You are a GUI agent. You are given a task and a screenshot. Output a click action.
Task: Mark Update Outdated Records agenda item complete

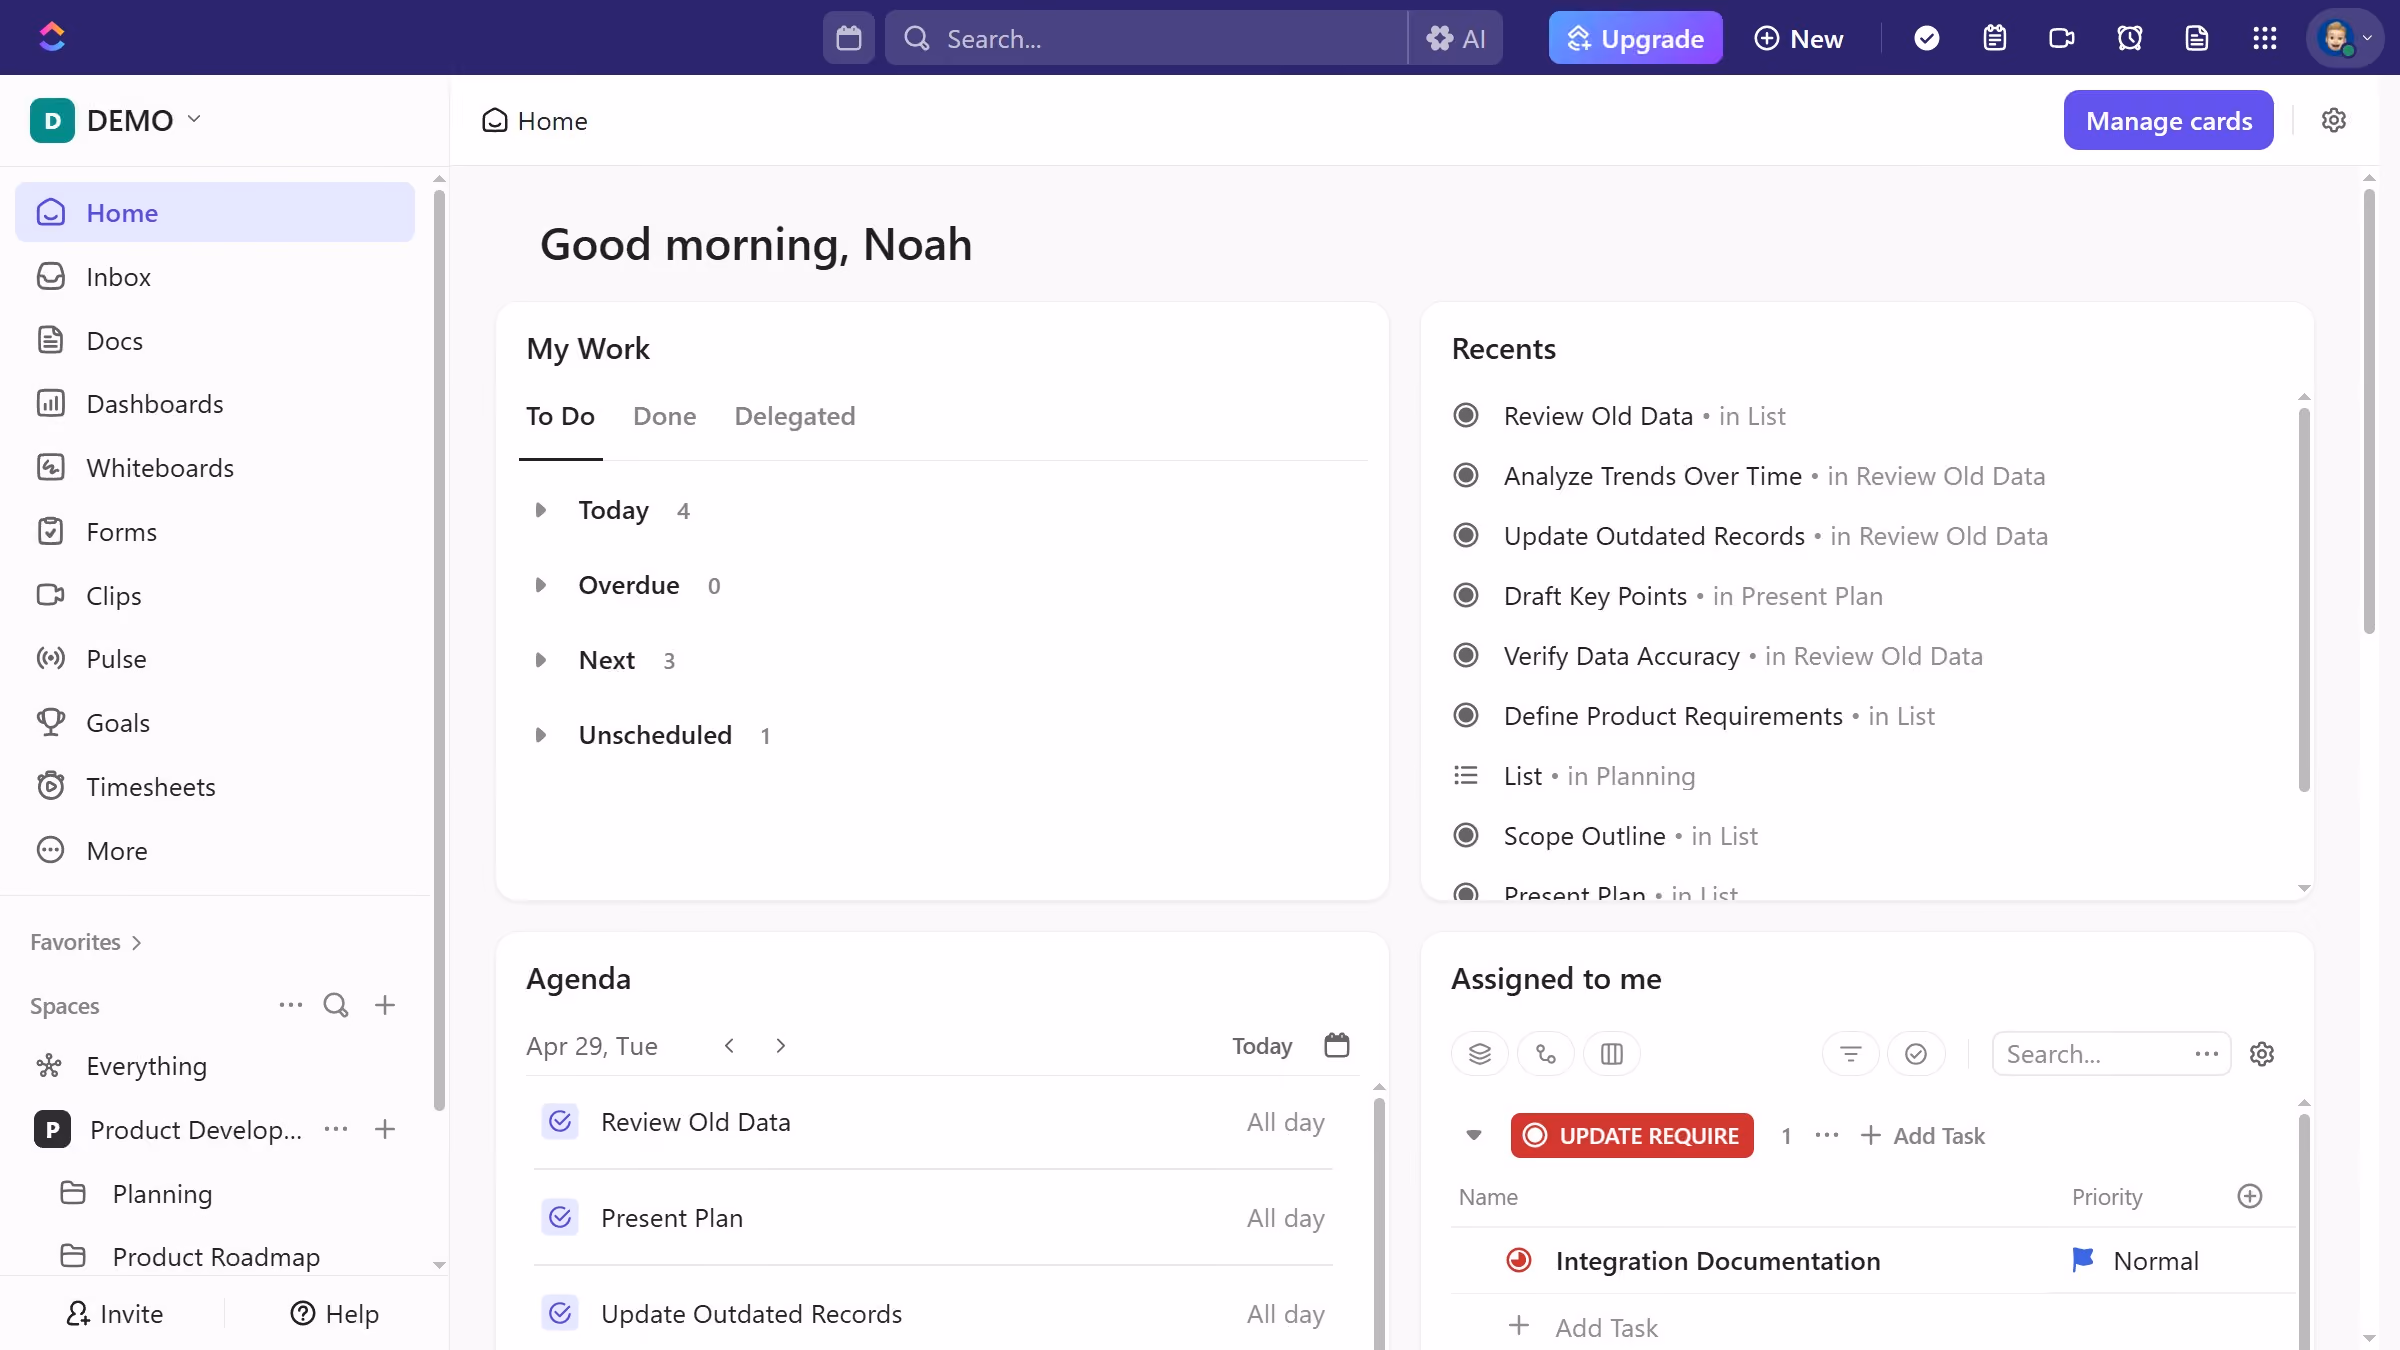[x=560, y=1313]
